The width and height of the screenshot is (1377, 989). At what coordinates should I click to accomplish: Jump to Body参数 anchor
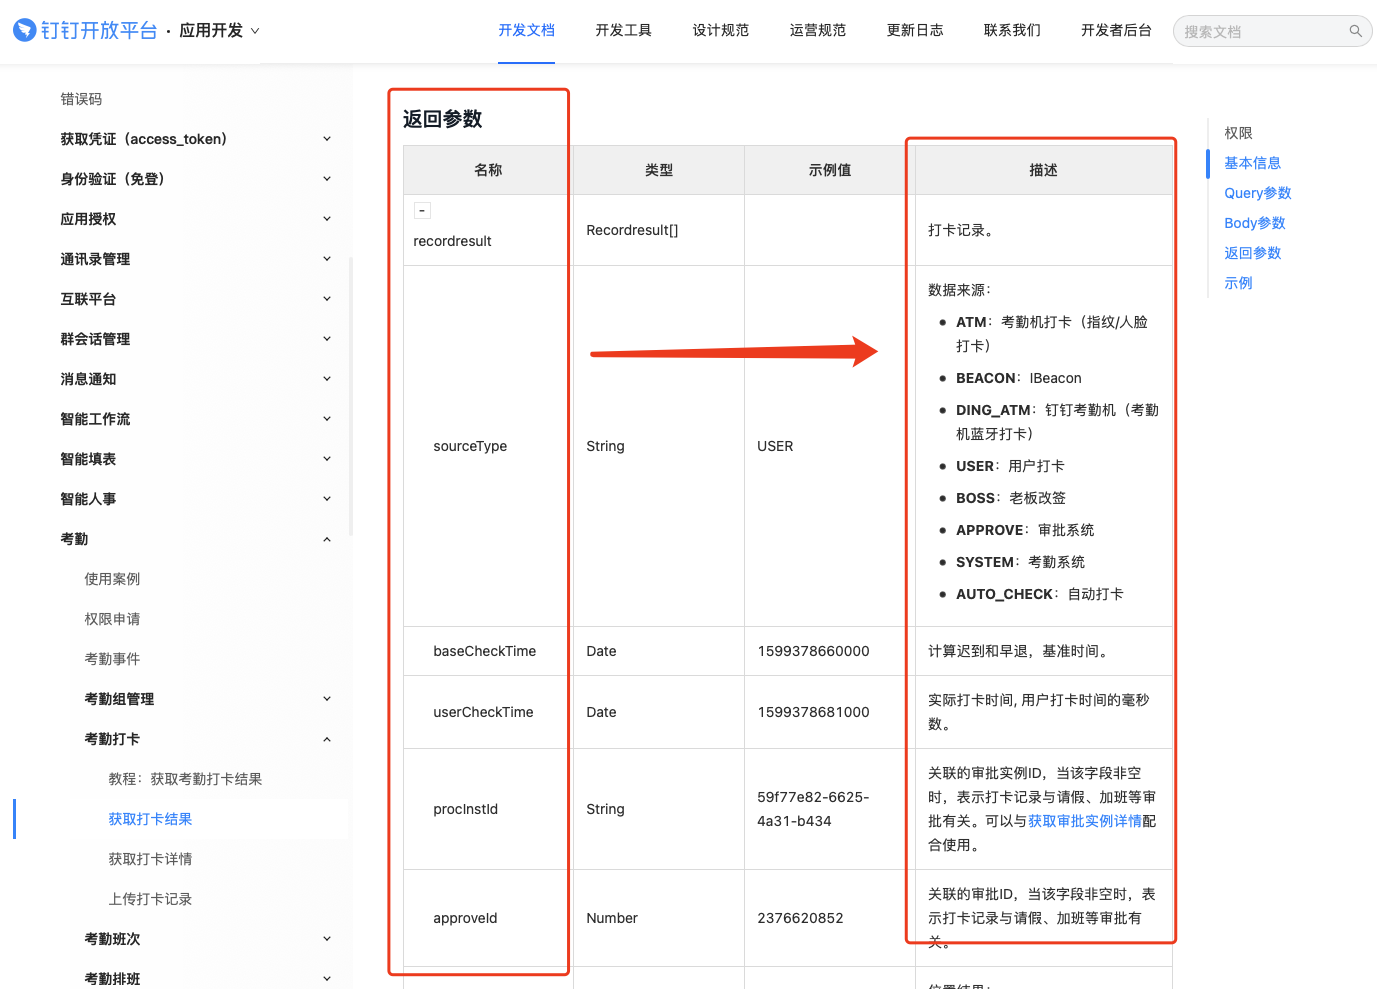[x=1255, y=223]
